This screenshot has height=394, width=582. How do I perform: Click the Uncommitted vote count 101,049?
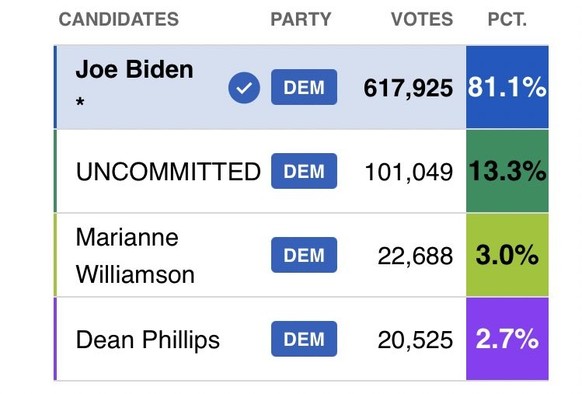(x=409, y=172)
